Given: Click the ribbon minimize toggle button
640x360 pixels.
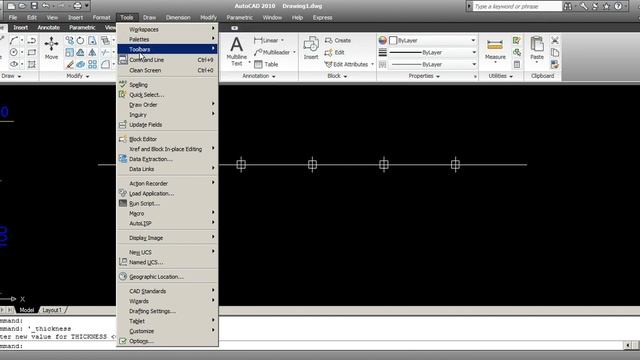Looking at the screenshot, I should pos(234,28).
